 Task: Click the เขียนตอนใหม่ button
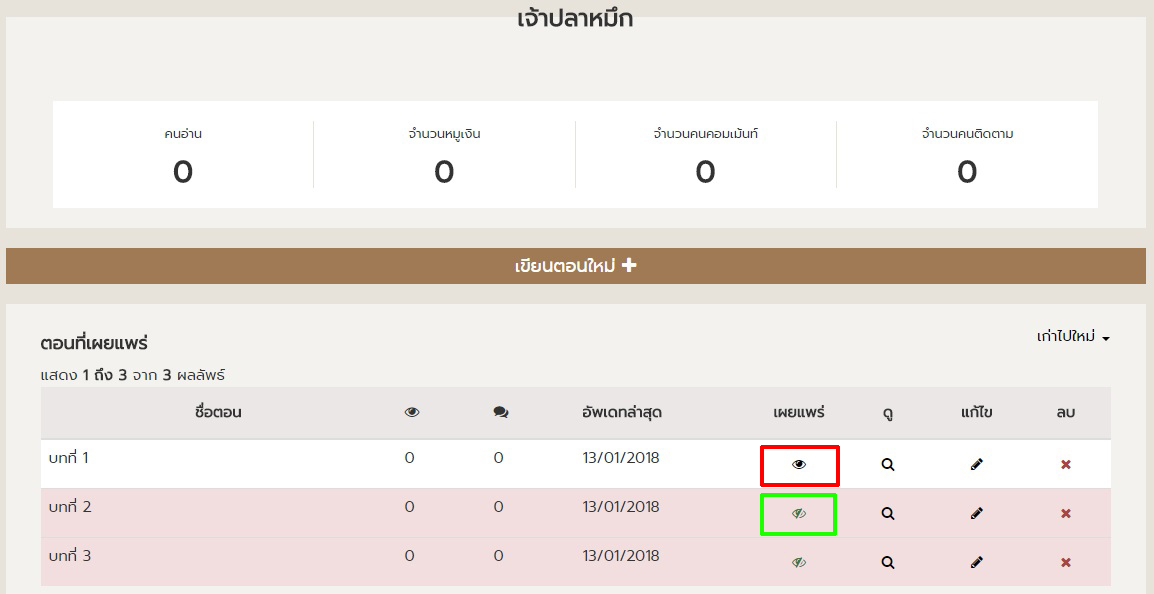(x=575, y=266)
